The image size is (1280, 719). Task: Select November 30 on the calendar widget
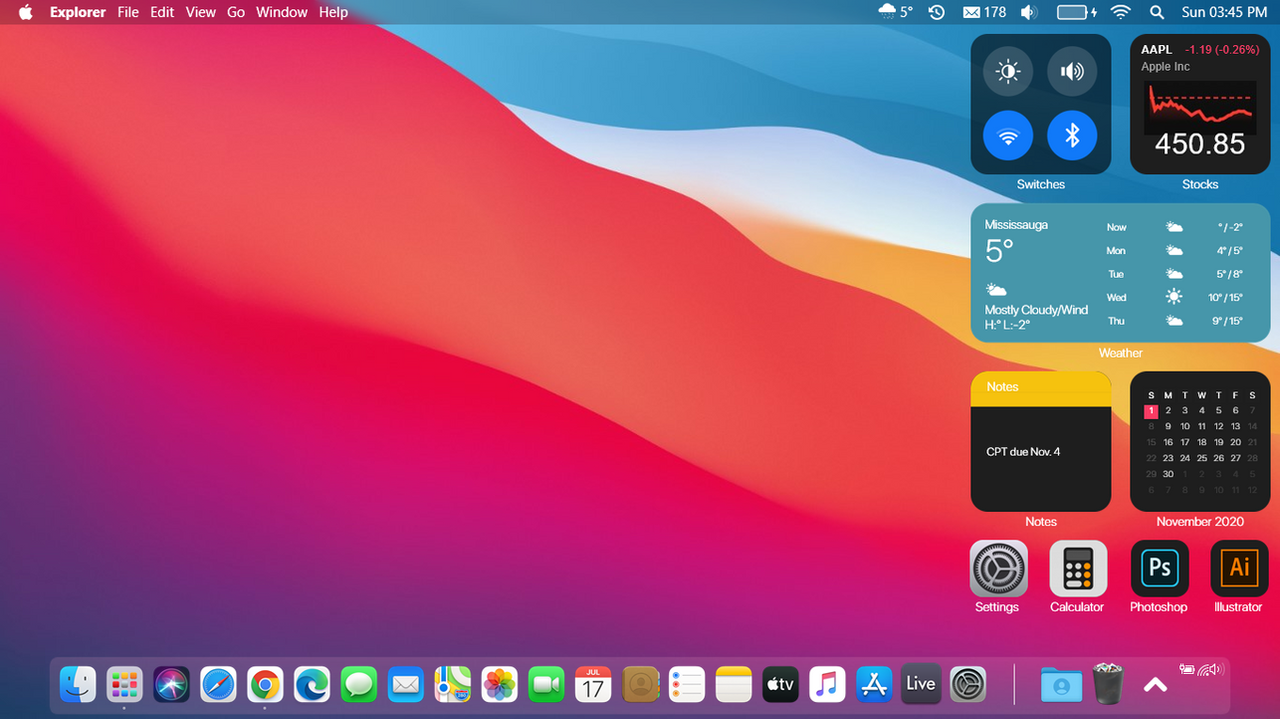[1168, 474]
